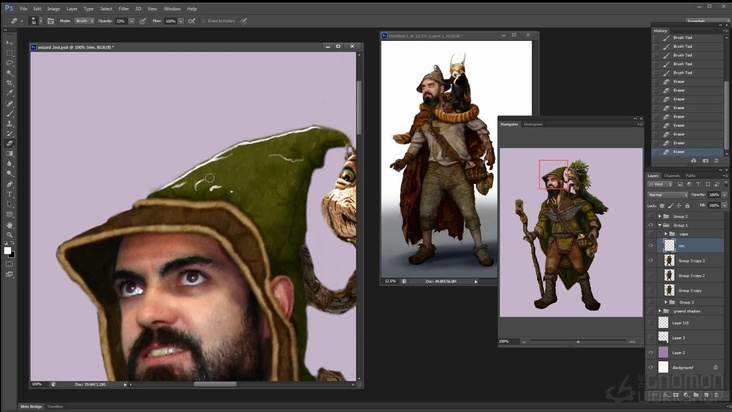Open the Opacity slider dropdown in options bar

click(x=132, y=21)
